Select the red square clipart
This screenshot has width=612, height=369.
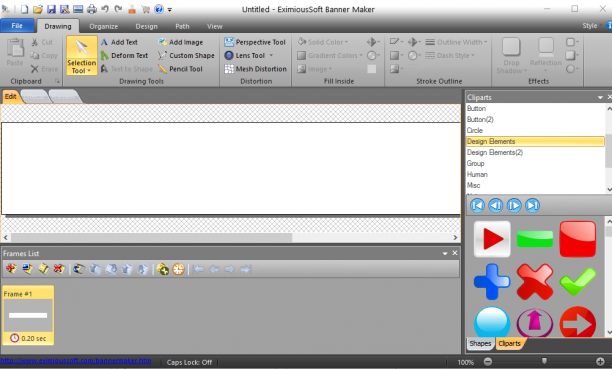(x=578, y=239)
